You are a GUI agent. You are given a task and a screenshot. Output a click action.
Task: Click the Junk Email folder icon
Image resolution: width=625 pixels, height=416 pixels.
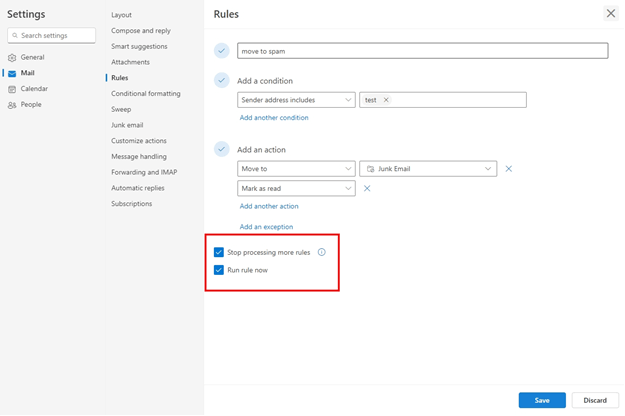pyautogui.click(x=370, y=169)
